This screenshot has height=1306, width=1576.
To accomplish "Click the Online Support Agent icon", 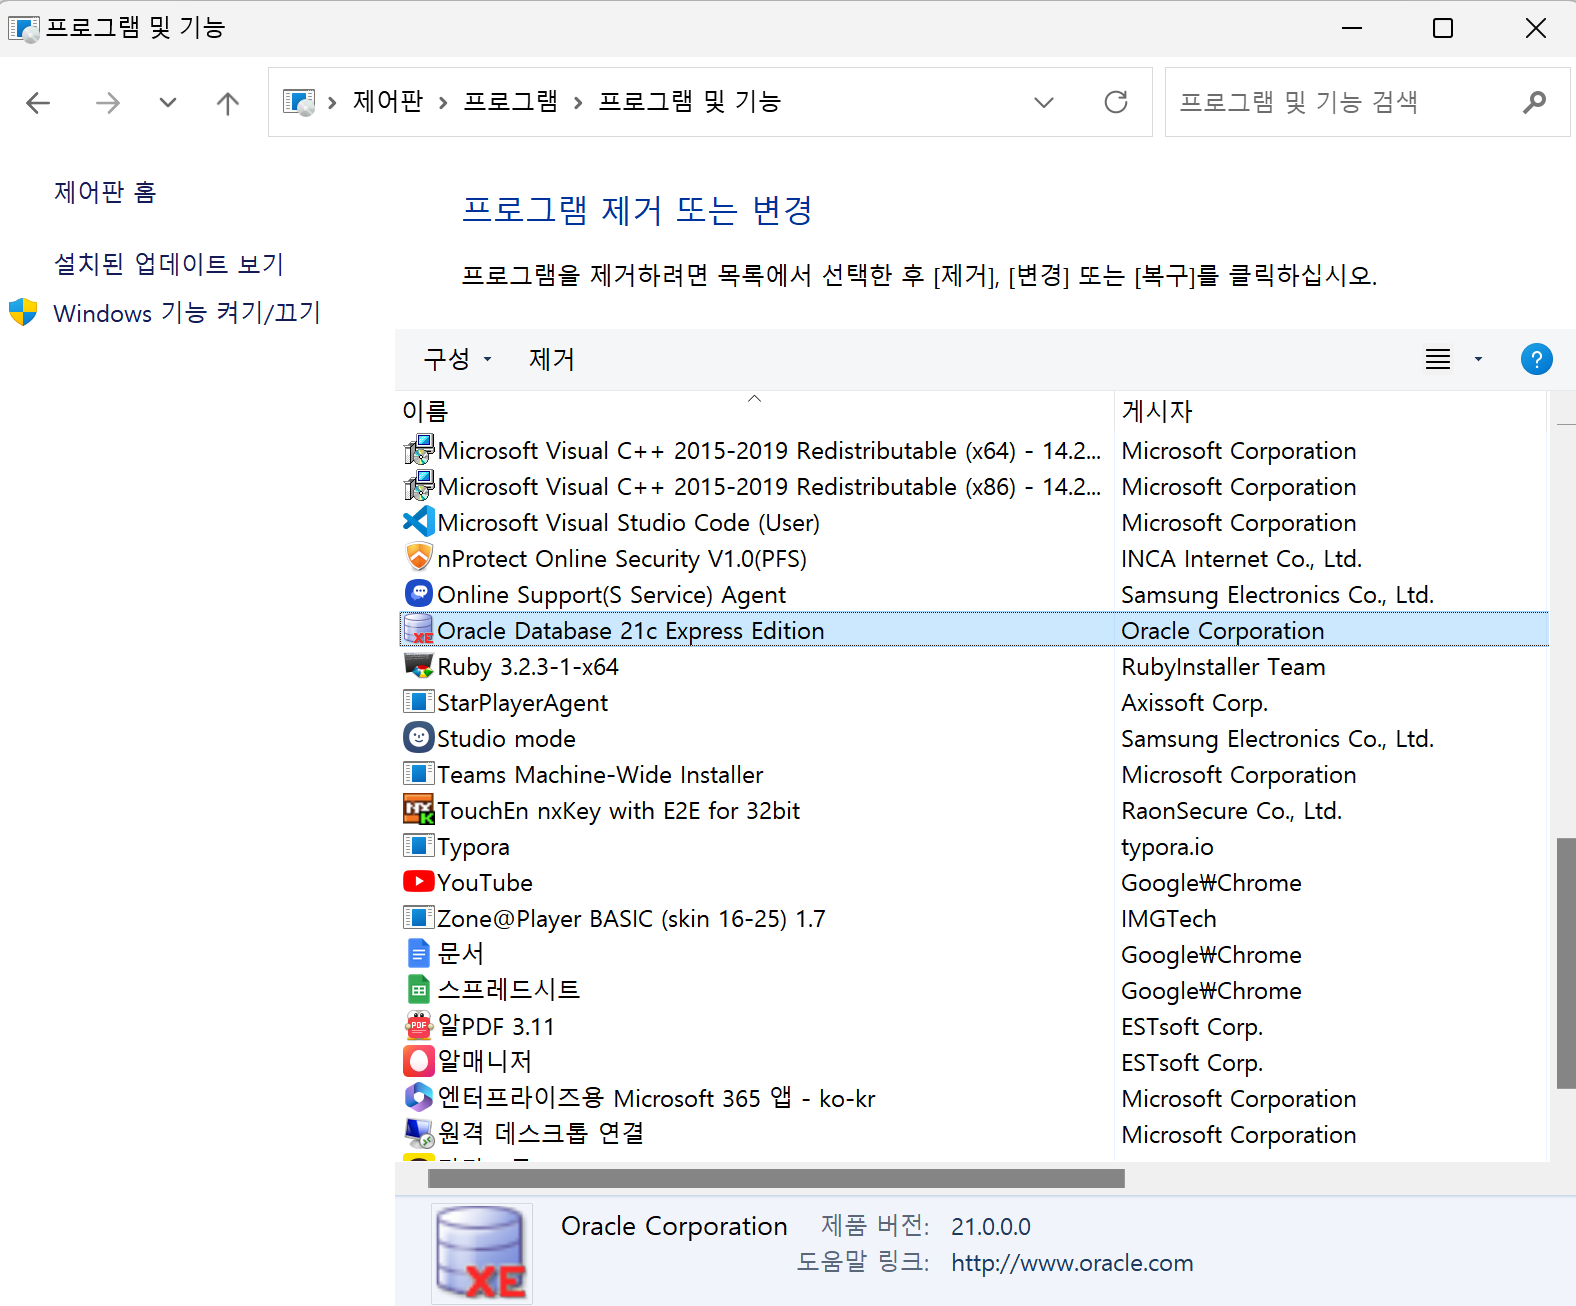I will 419,594.
